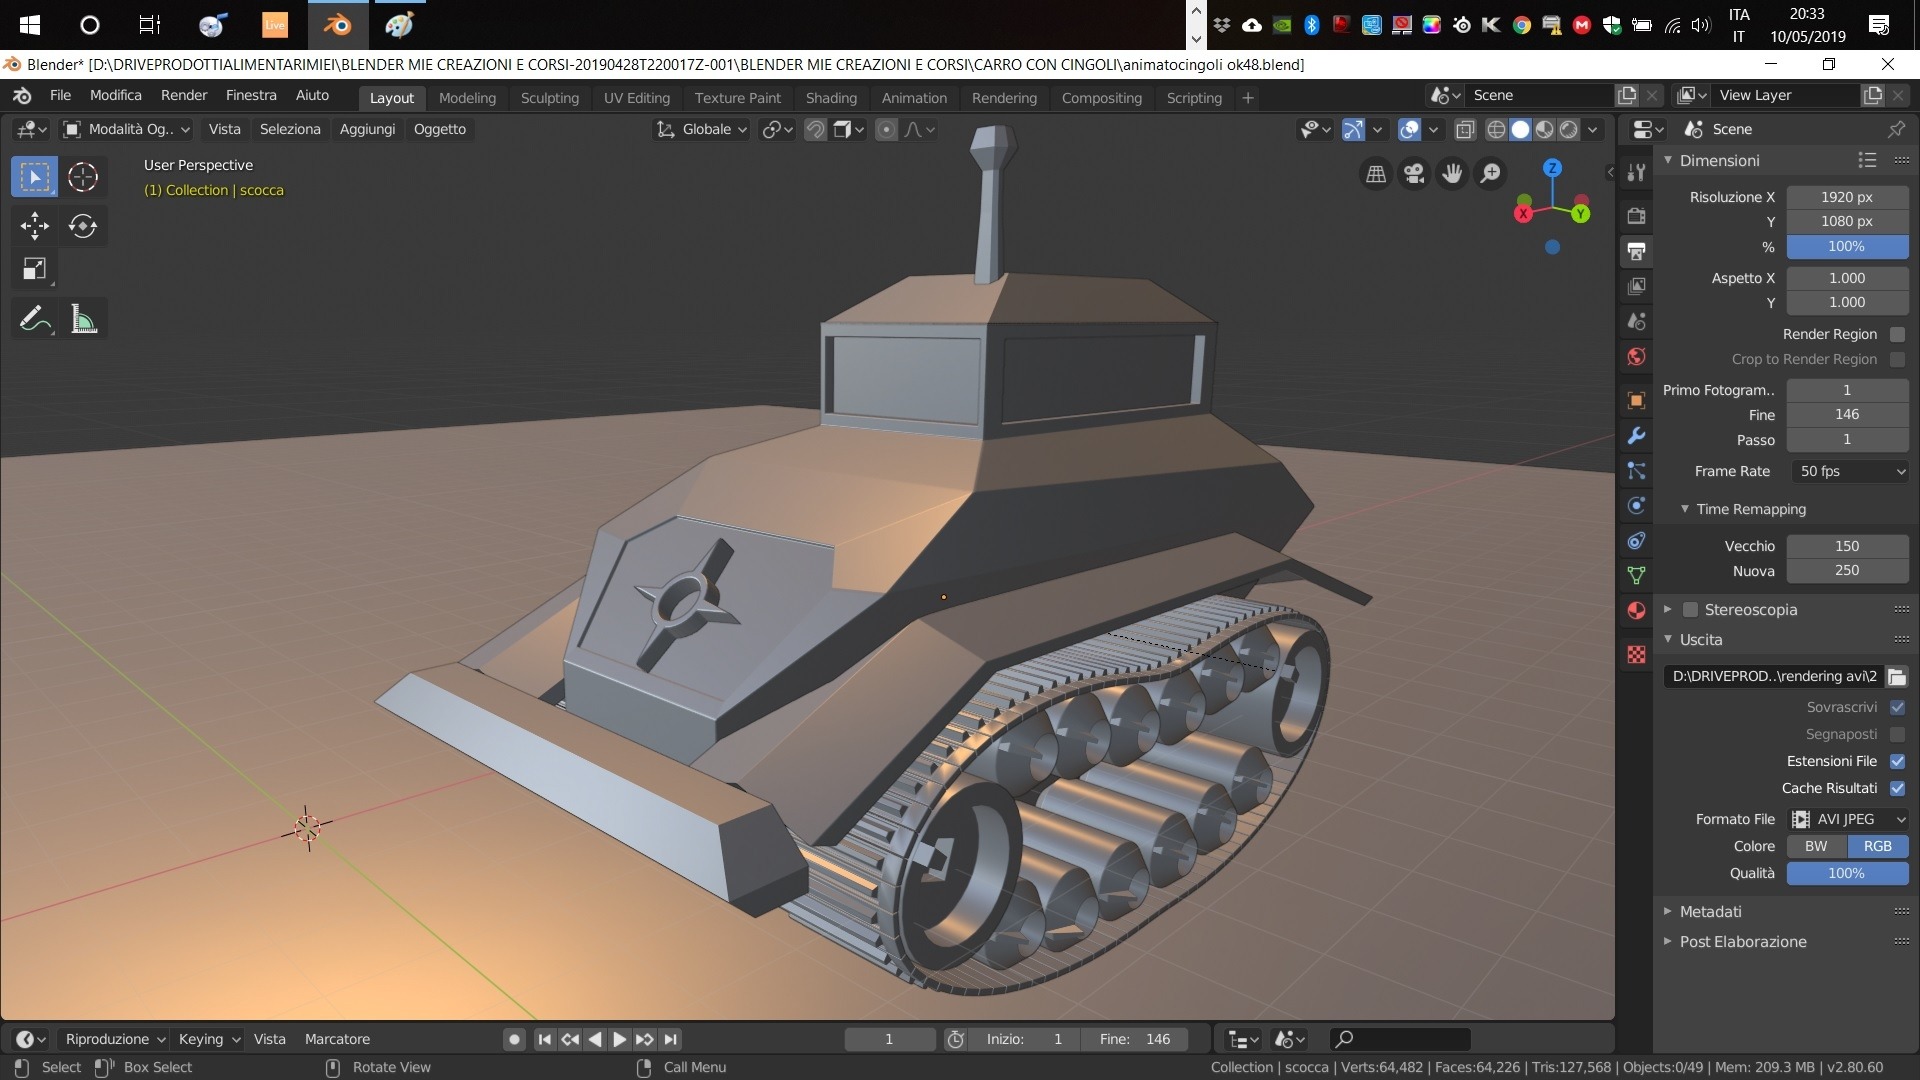This screenshot has width=1920, height=1080.
Task: Switch to the UV Editing workspace tab
Action: (x=636, y=98)
